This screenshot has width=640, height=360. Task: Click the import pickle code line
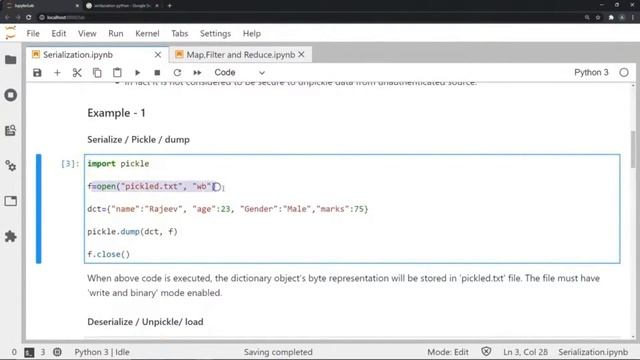tap(118, 164)
